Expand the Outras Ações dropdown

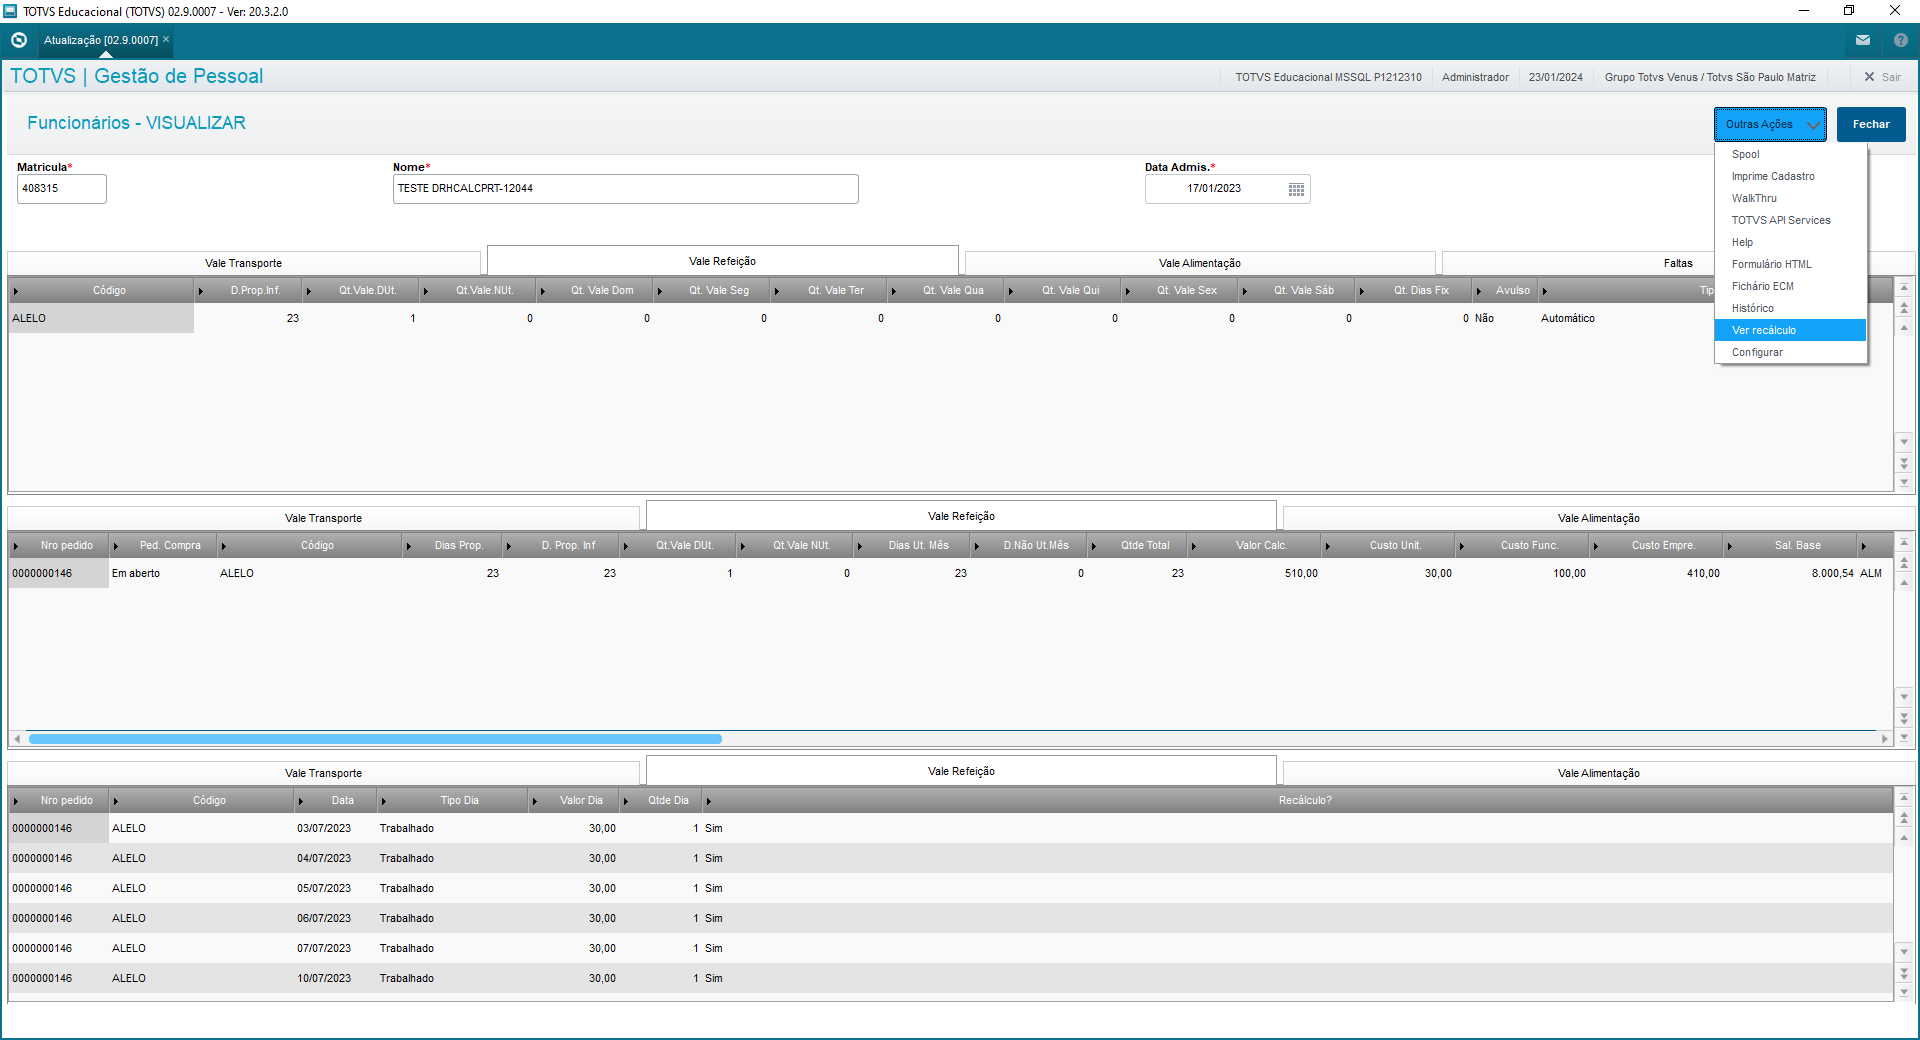tap(1770, 124)
